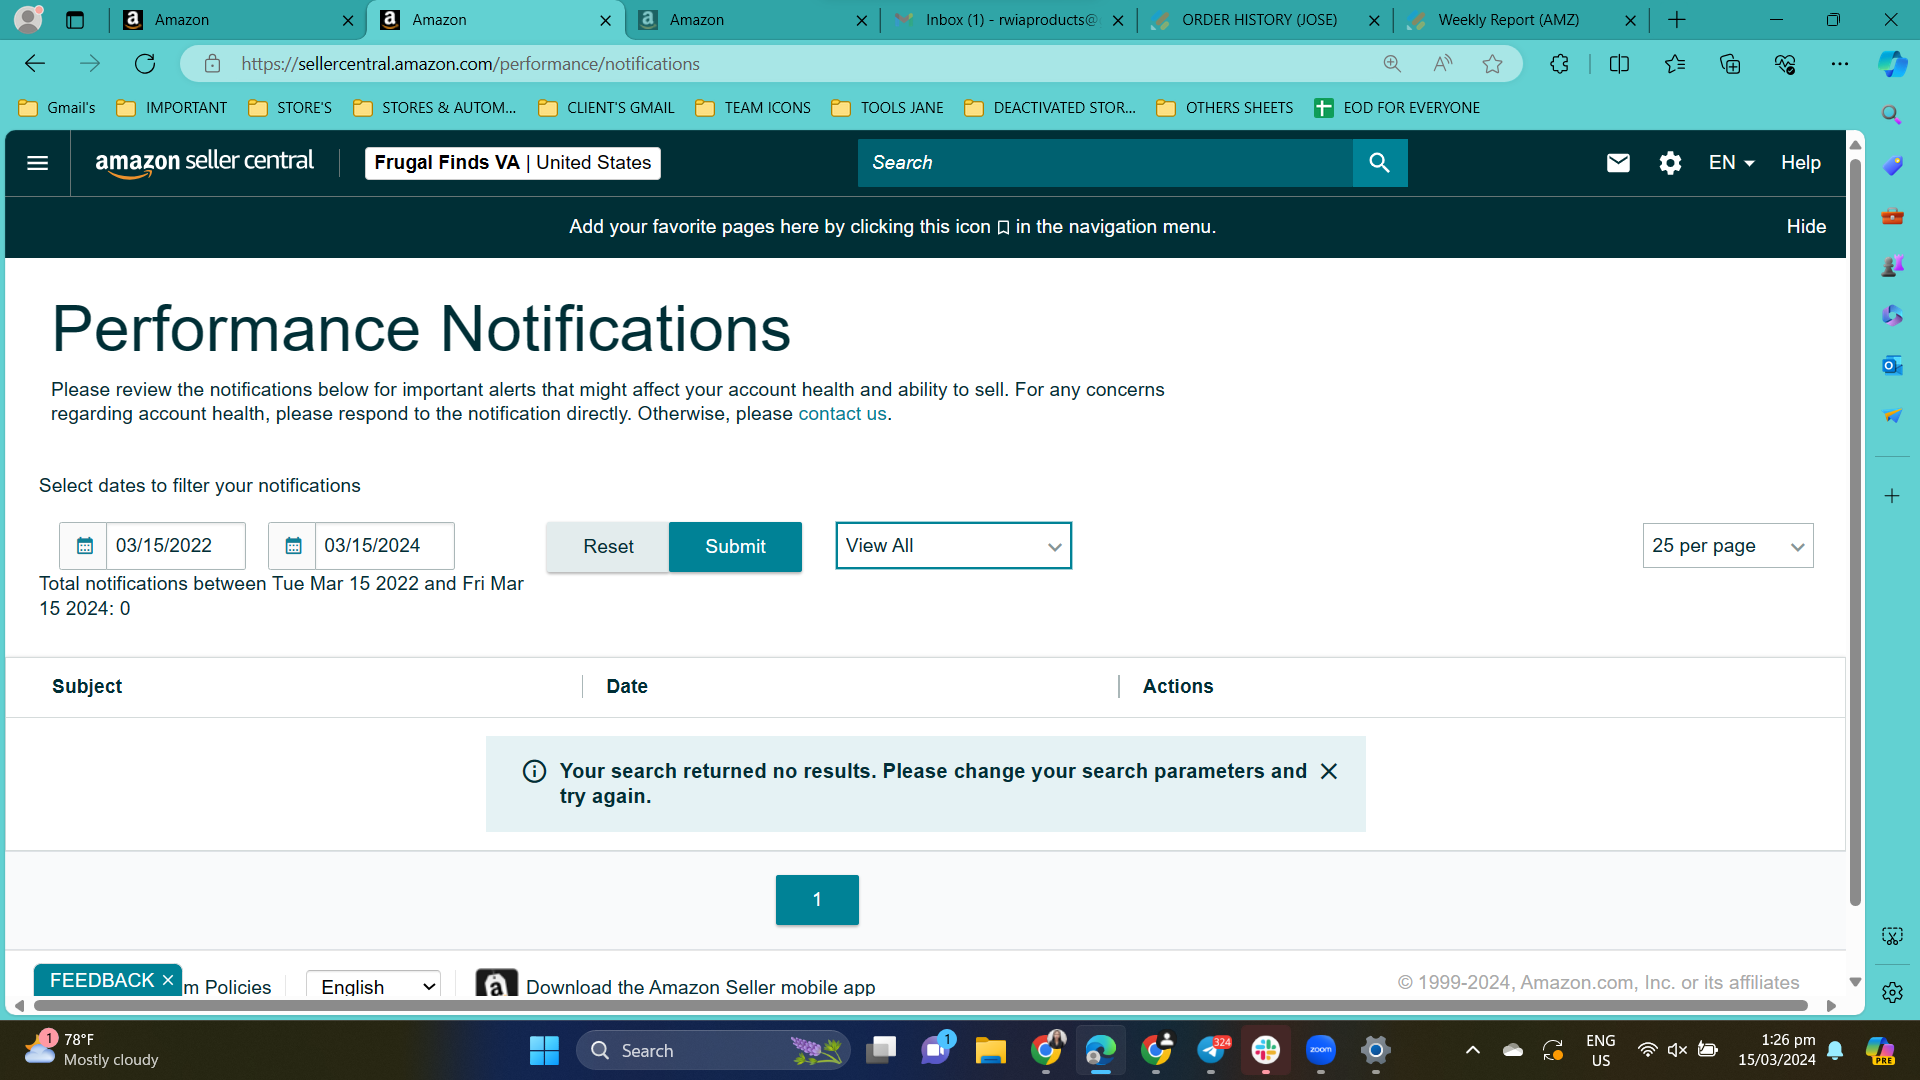Open the FEEDBACK panel

(102, 981)
